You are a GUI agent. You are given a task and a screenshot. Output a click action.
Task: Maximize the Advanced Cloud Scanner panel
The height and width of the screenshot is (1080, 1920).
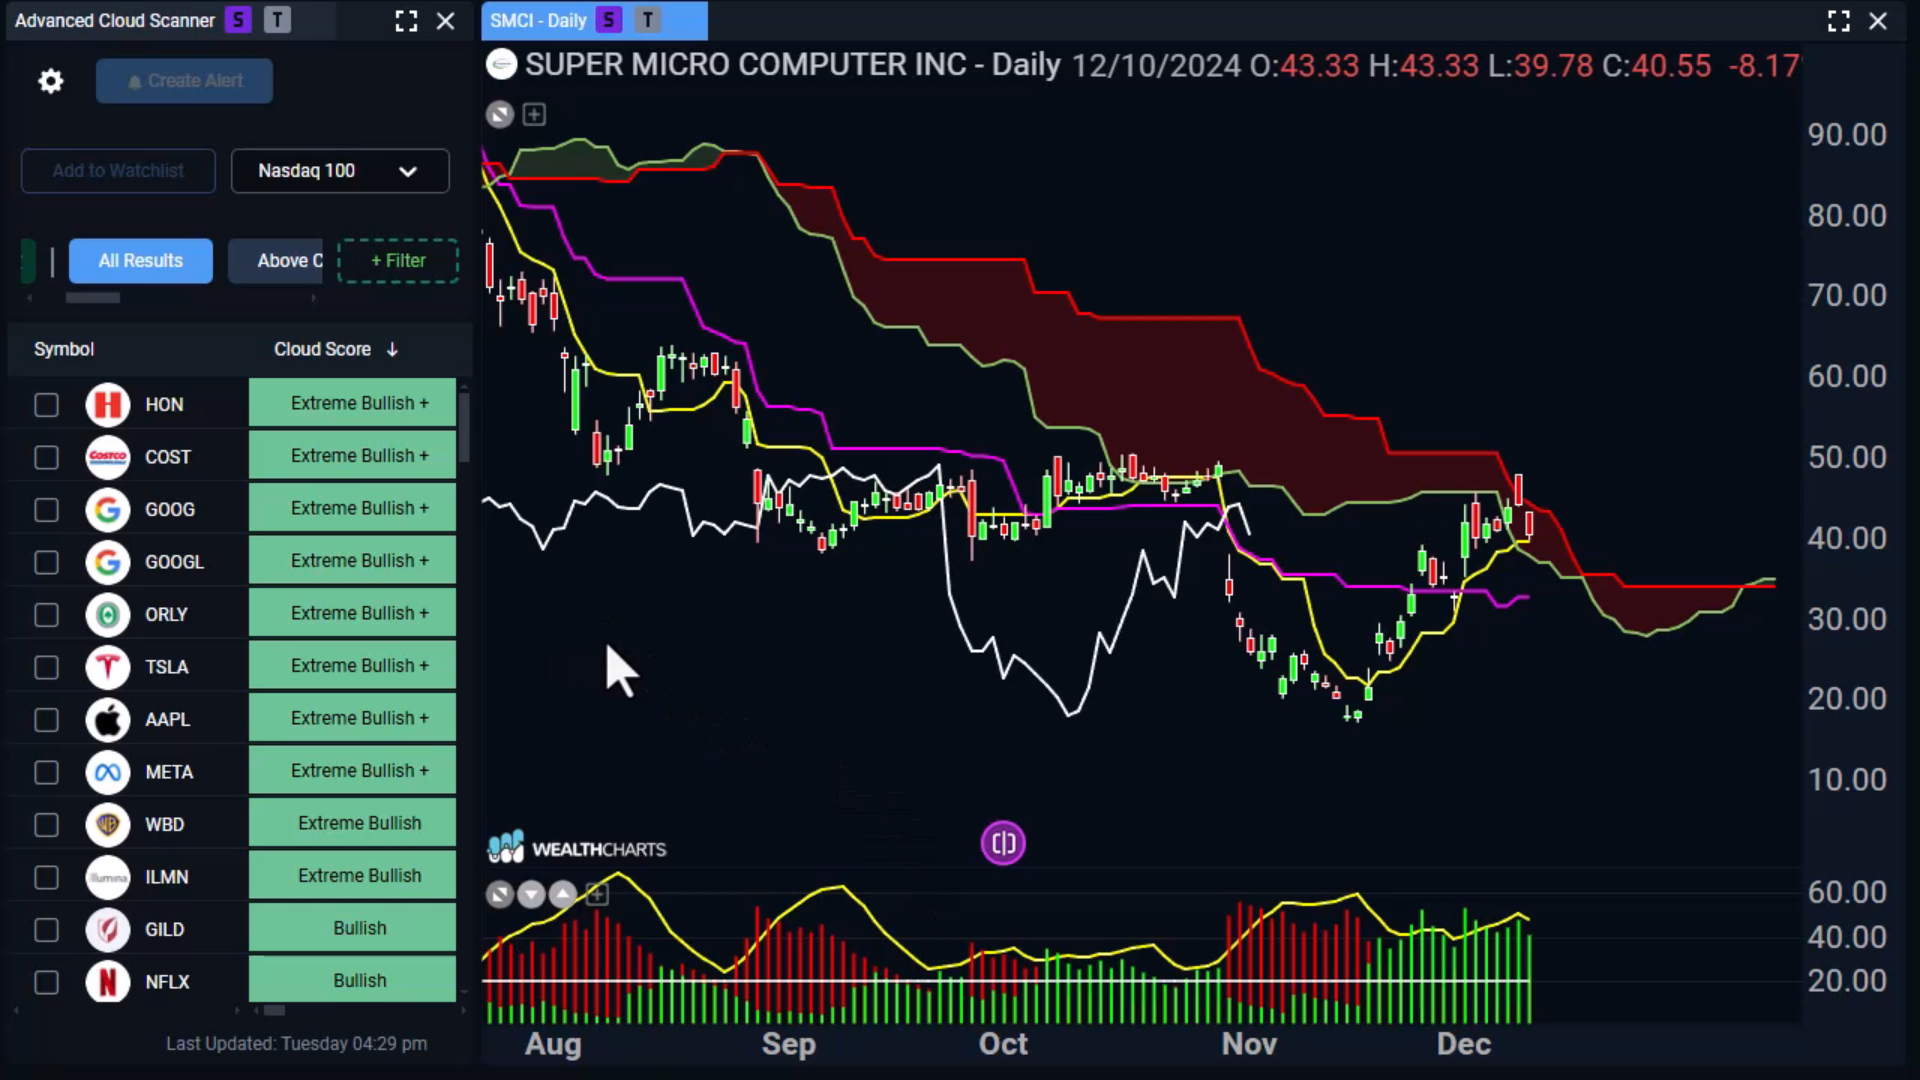[x=406, y=21]
